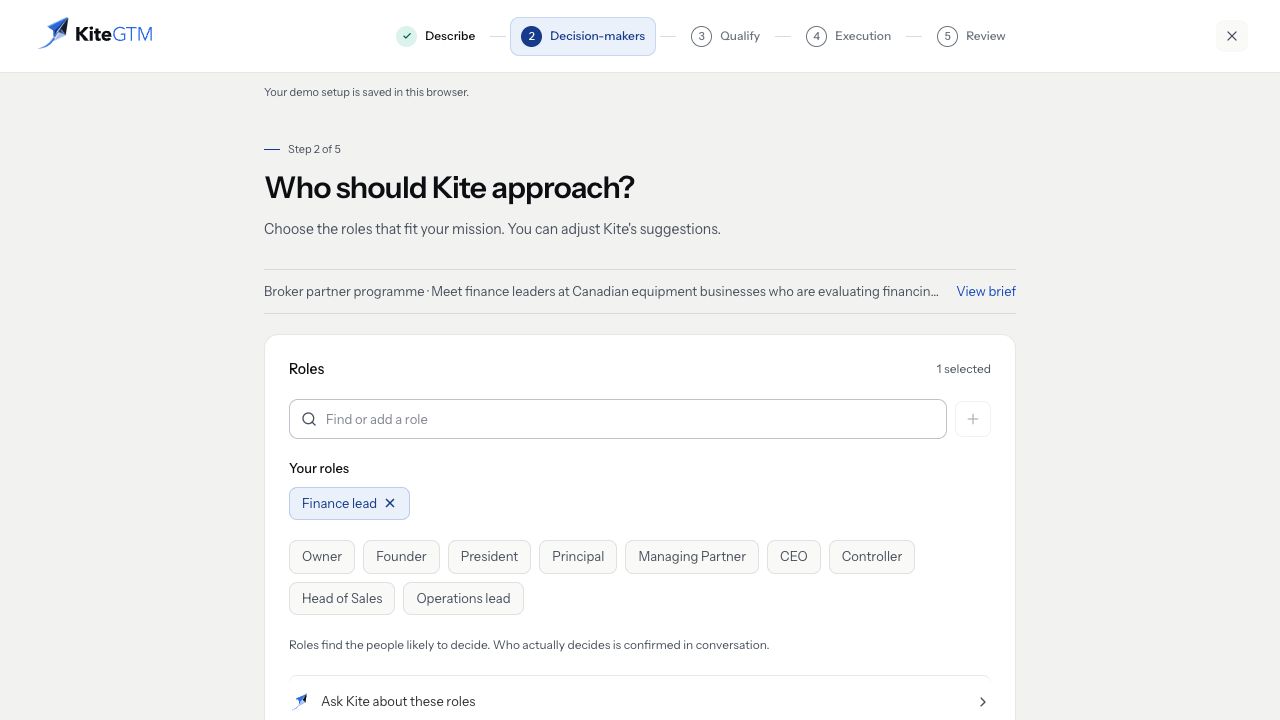Click the 'Your demo setup is saved' notice
Viewport: 1280px width, 720px height.
(366, 92)
